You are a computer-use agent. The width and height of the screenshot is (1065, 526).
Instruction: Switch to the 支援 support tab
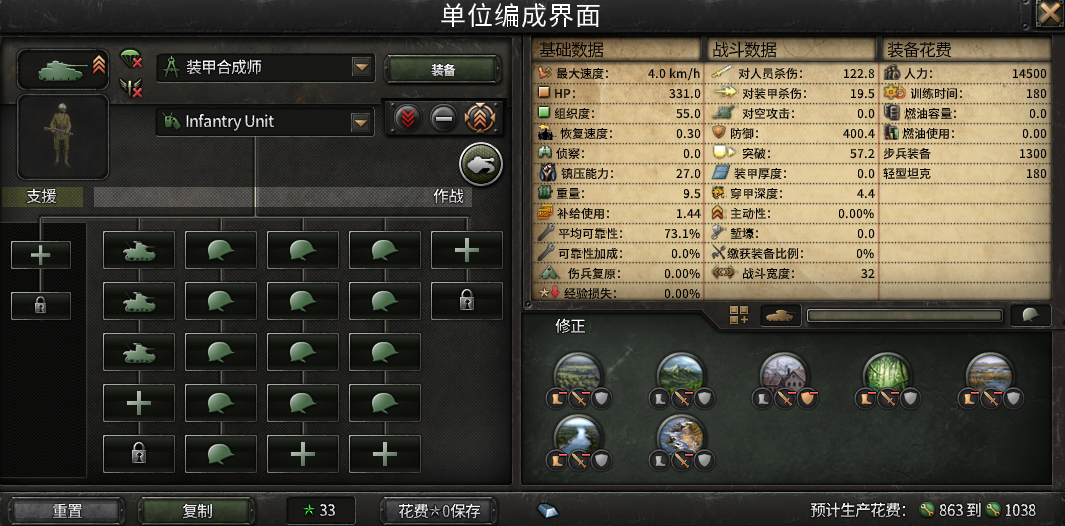[x=41, y=197]
